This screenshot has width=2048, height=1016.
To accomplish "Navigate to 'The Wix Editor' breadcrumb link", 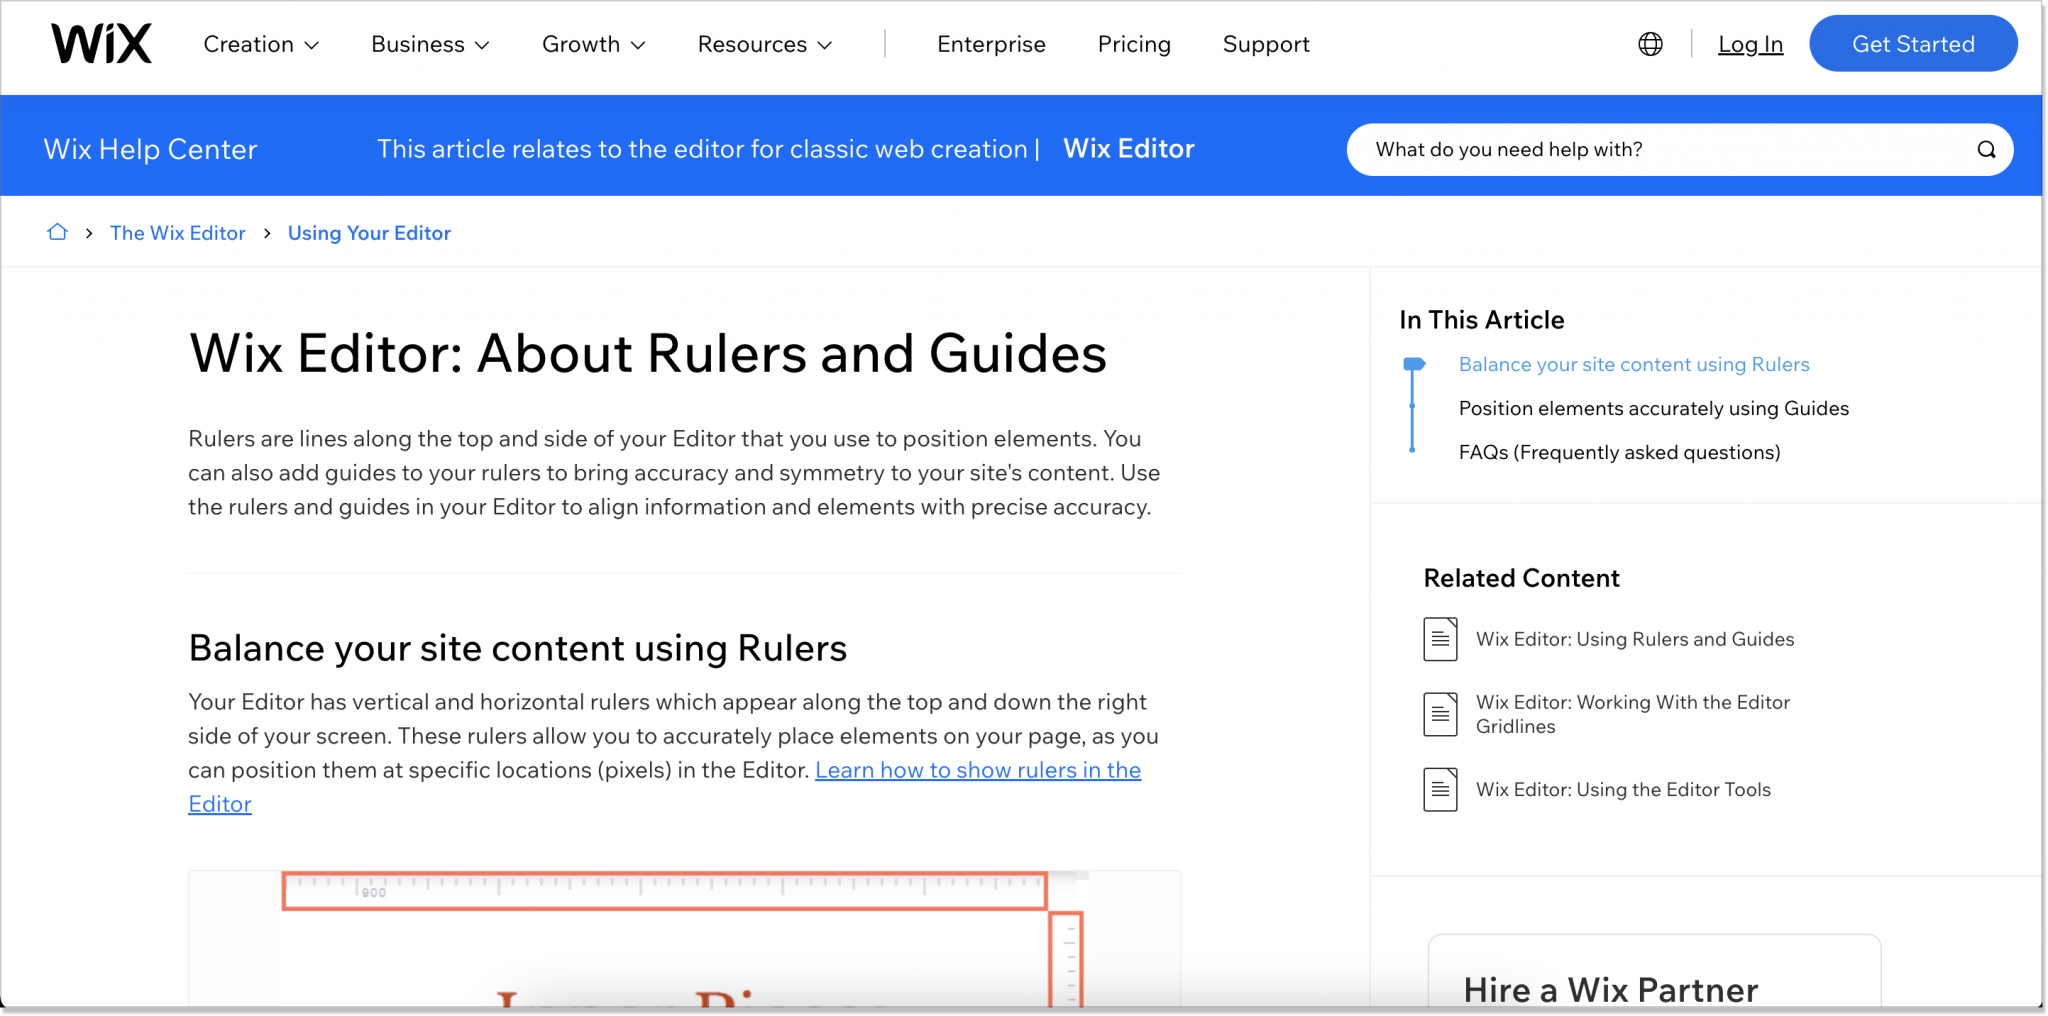I will (178, 232).
